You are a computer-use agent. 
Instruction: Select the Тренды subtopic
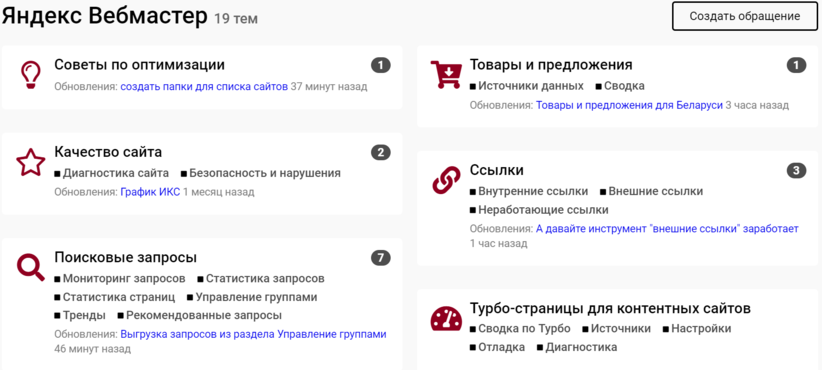pyautogui.click(x=80, y=315)
